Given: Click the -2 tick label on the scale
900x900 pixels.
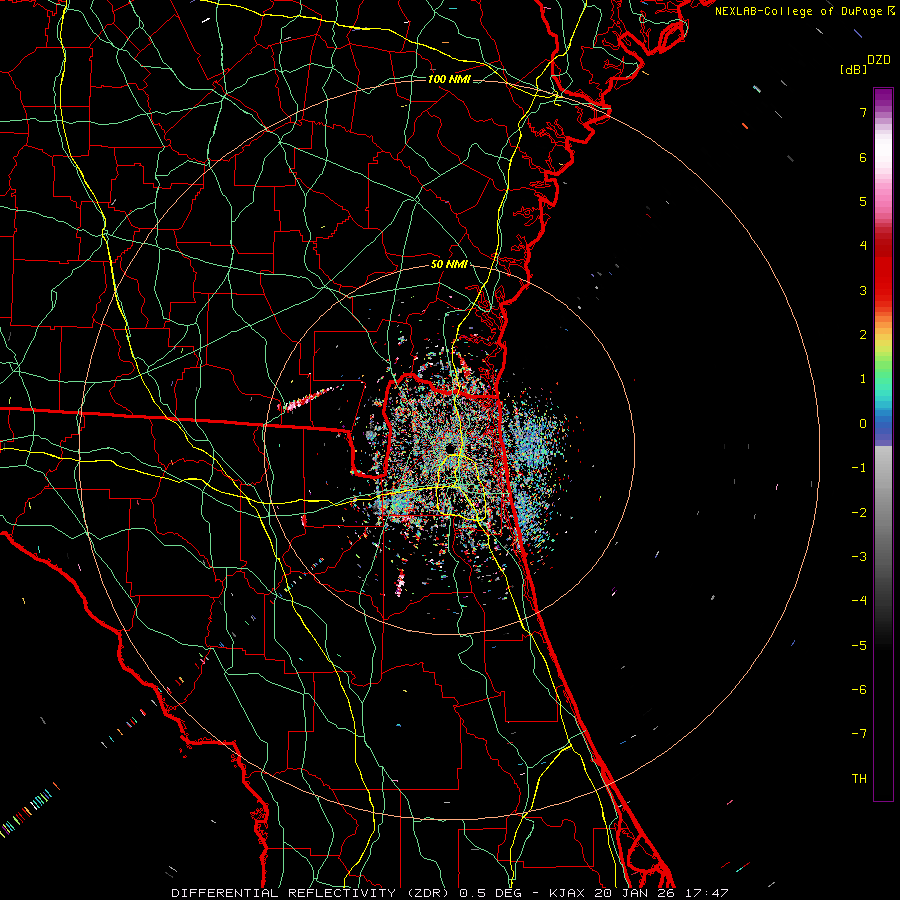Looking at the screenshot, I should click(859, 513).
